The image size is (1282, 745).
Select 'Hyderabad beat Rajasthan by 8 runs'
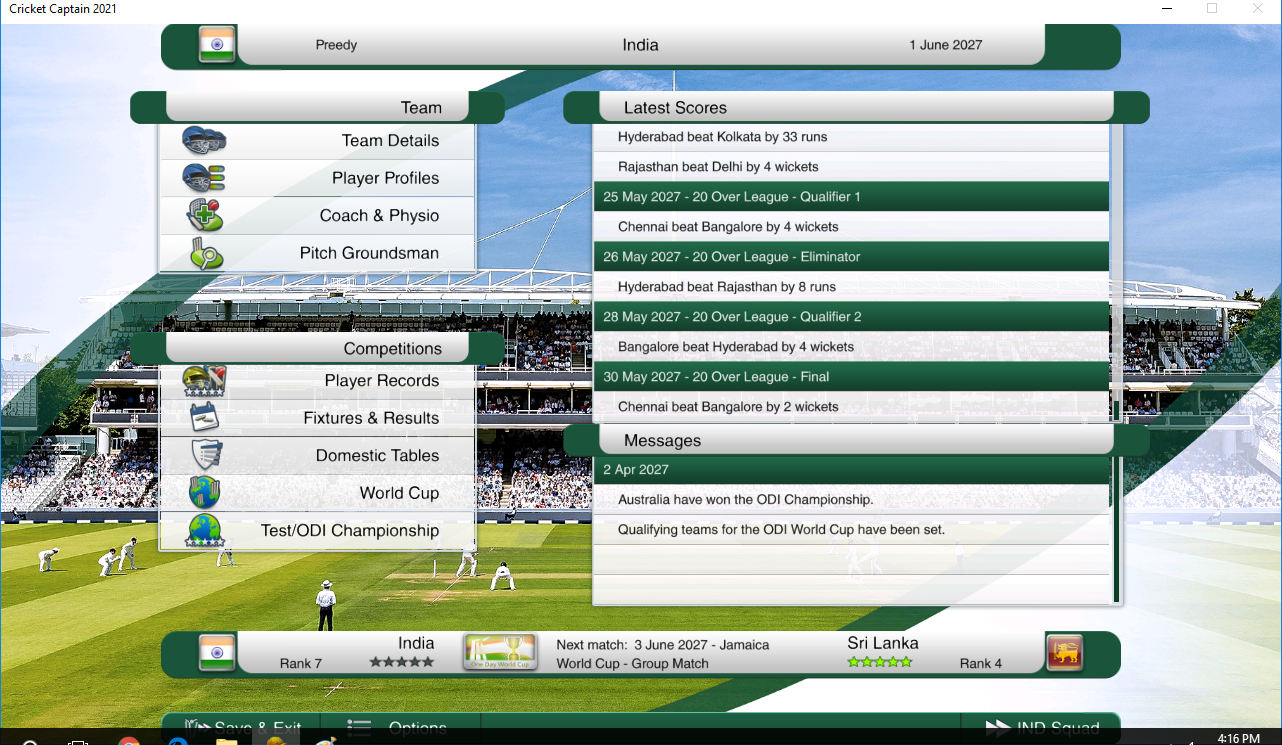tap(851, 287)
